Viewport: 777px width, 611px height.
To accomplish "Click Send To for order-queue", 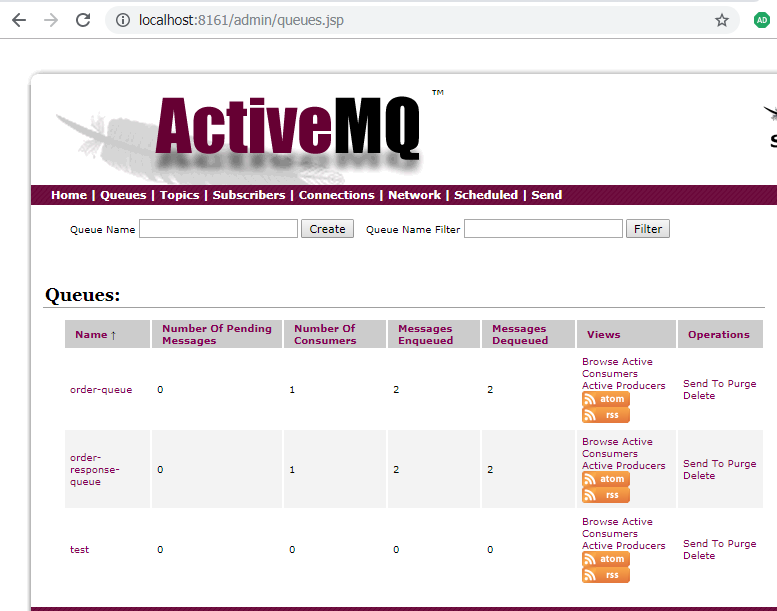I will [704, 384].
